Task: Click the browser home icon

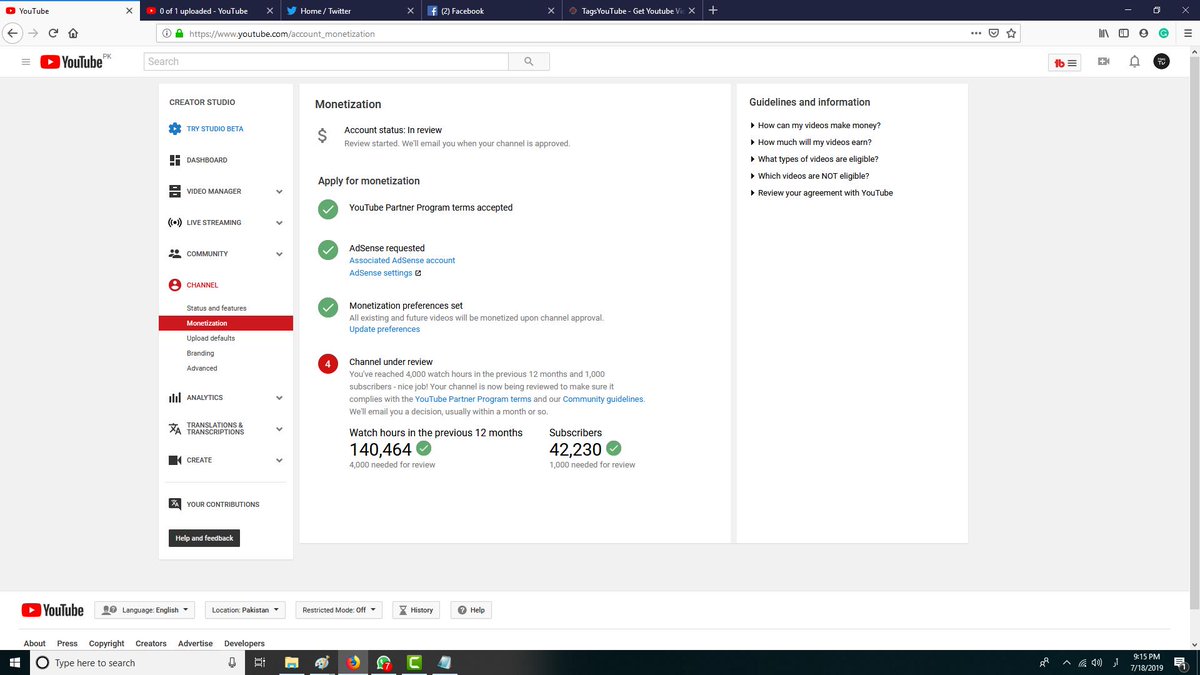Action: (73, 32)
